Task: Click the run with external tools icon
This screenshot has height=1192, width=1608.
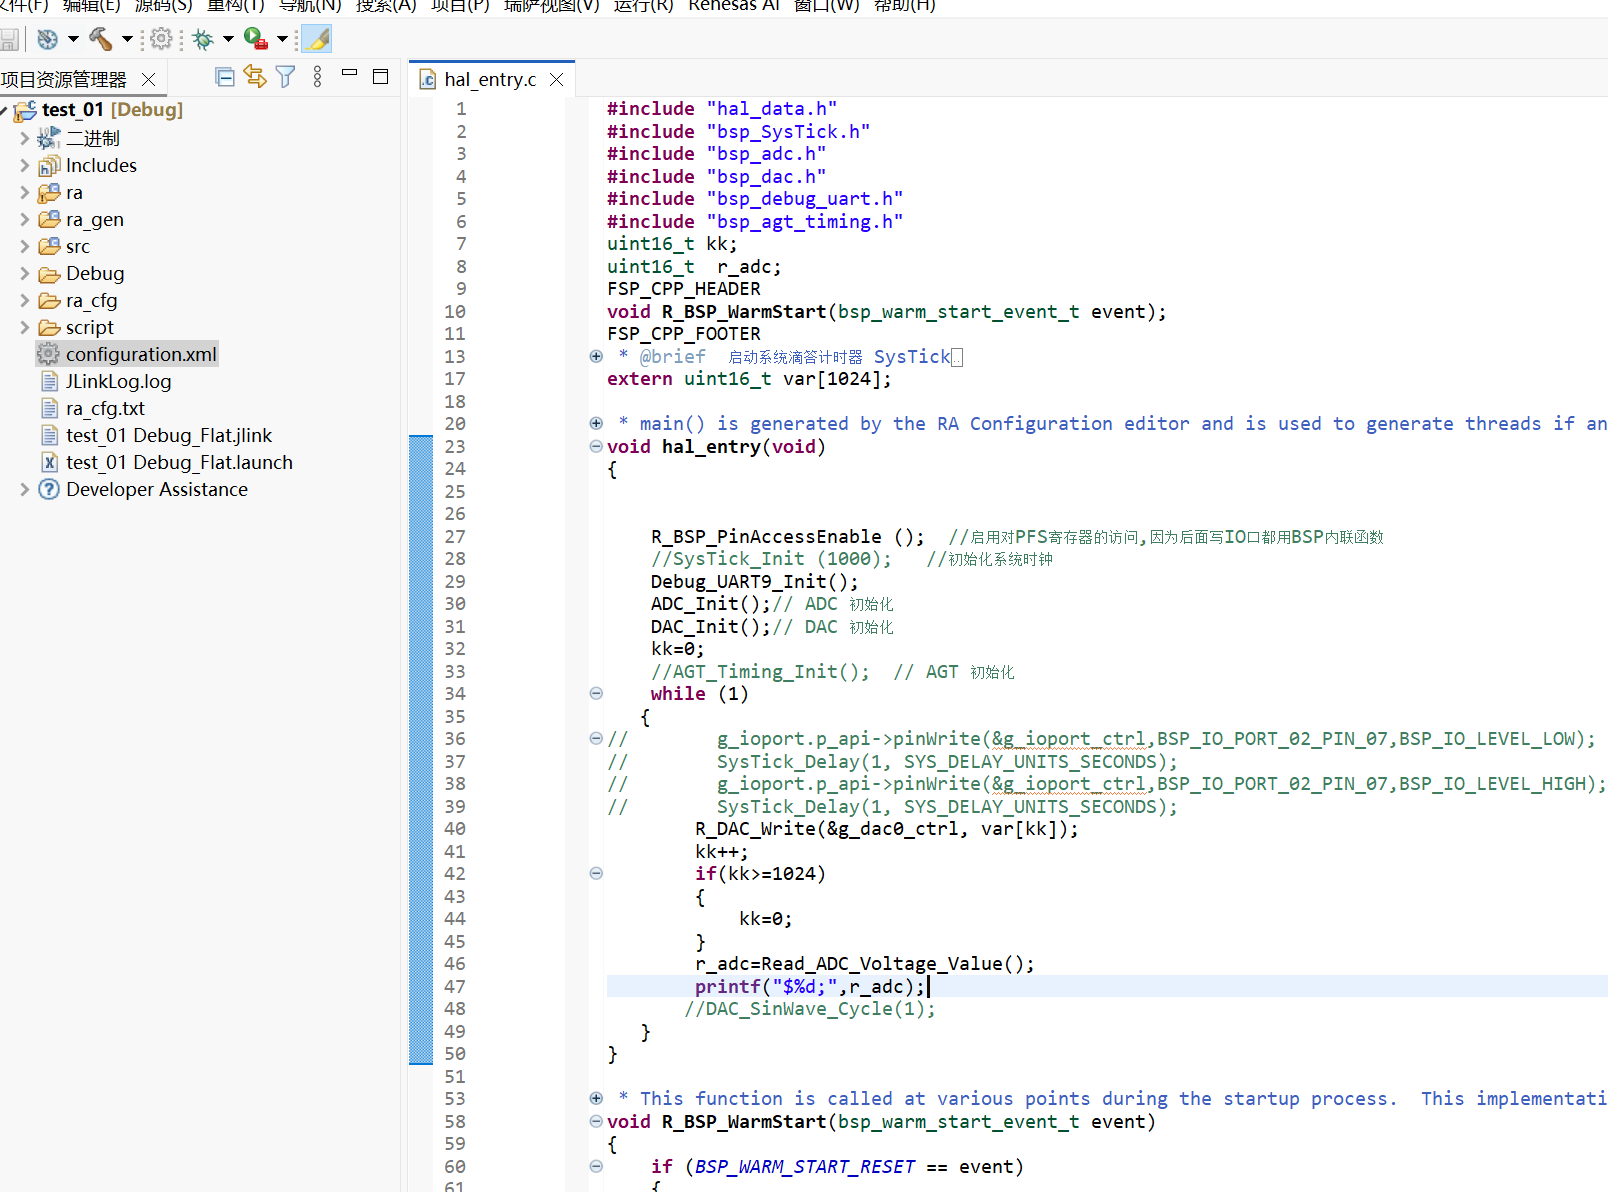Action: (x=256, y=39)
